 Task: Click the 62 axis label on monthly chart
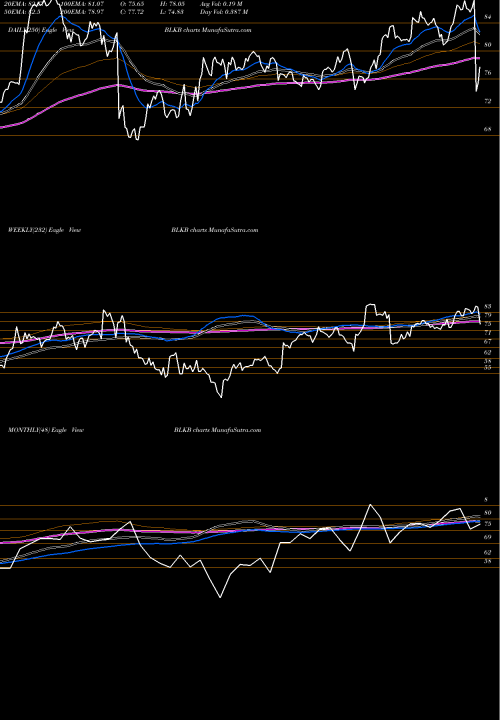[488, 552]
